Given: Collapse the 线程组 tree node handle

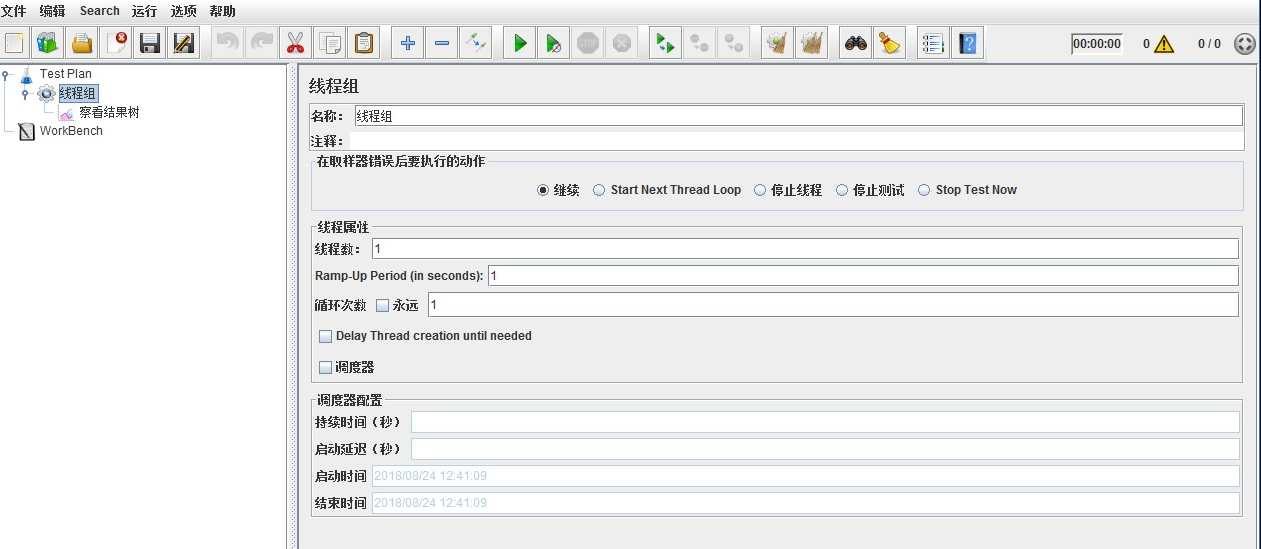Looking at the screenshot, I should tap(25, 93).
